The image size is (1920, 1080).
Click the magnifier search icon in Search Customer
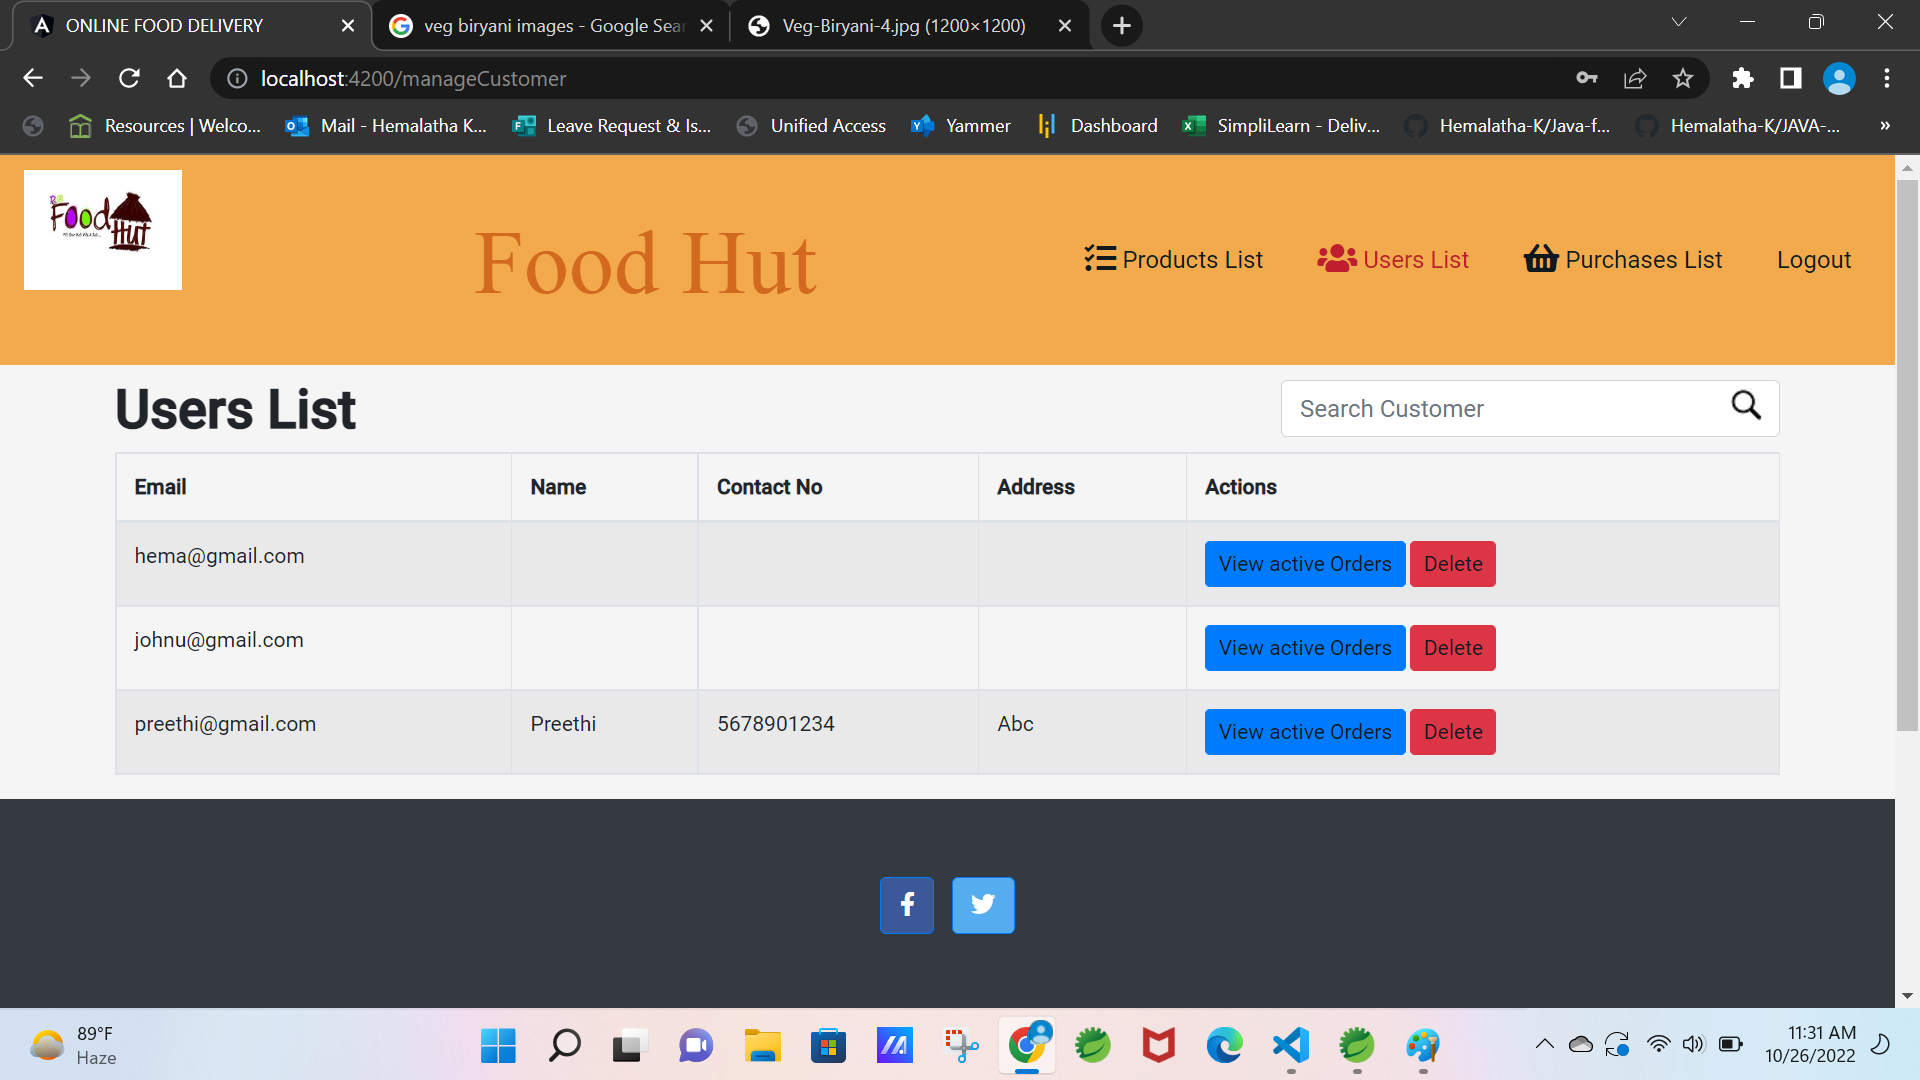tap(1746, 406)
